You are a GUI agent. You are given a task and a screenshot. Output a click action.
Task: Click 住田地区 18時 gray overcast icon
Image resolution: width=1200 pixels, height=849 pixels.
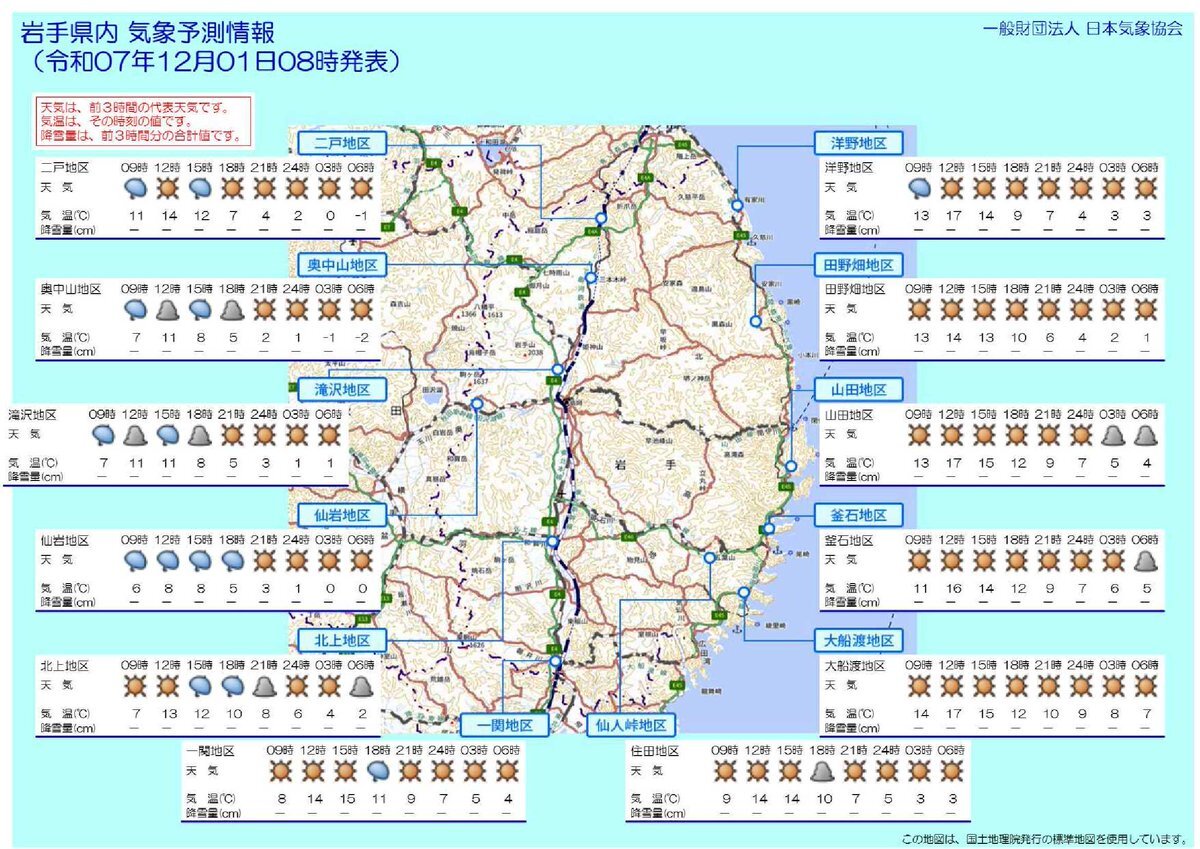[822, 770]
